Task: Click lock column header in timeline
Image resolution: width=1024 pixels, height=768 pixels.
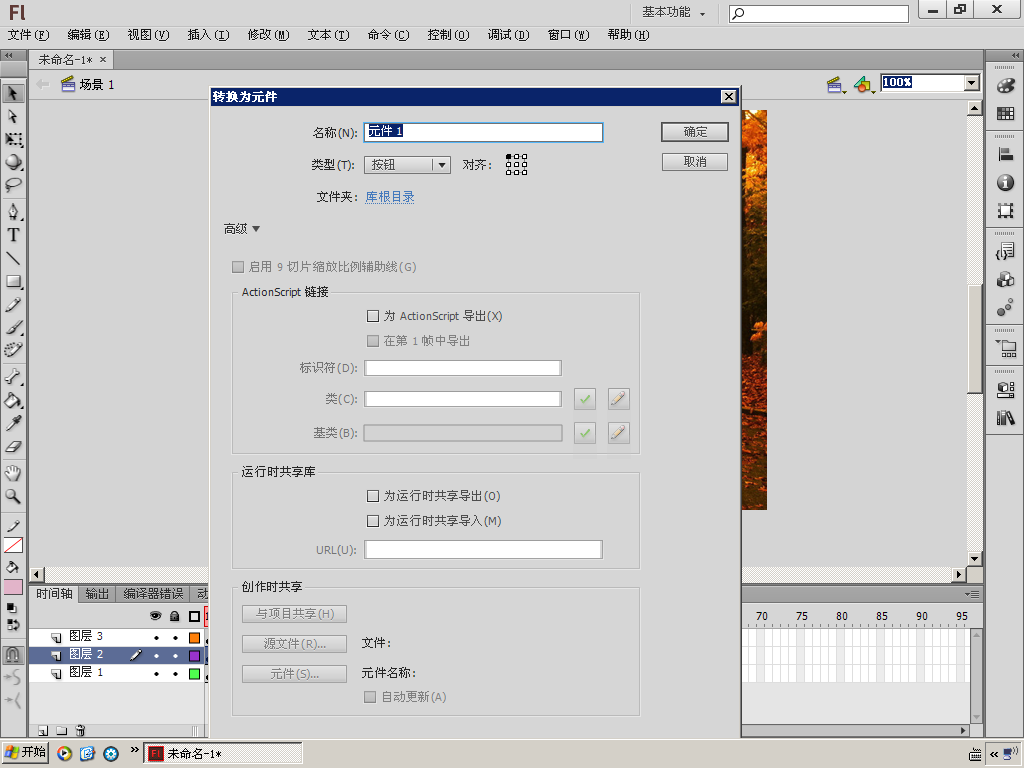Action: [x=174, y=616]
